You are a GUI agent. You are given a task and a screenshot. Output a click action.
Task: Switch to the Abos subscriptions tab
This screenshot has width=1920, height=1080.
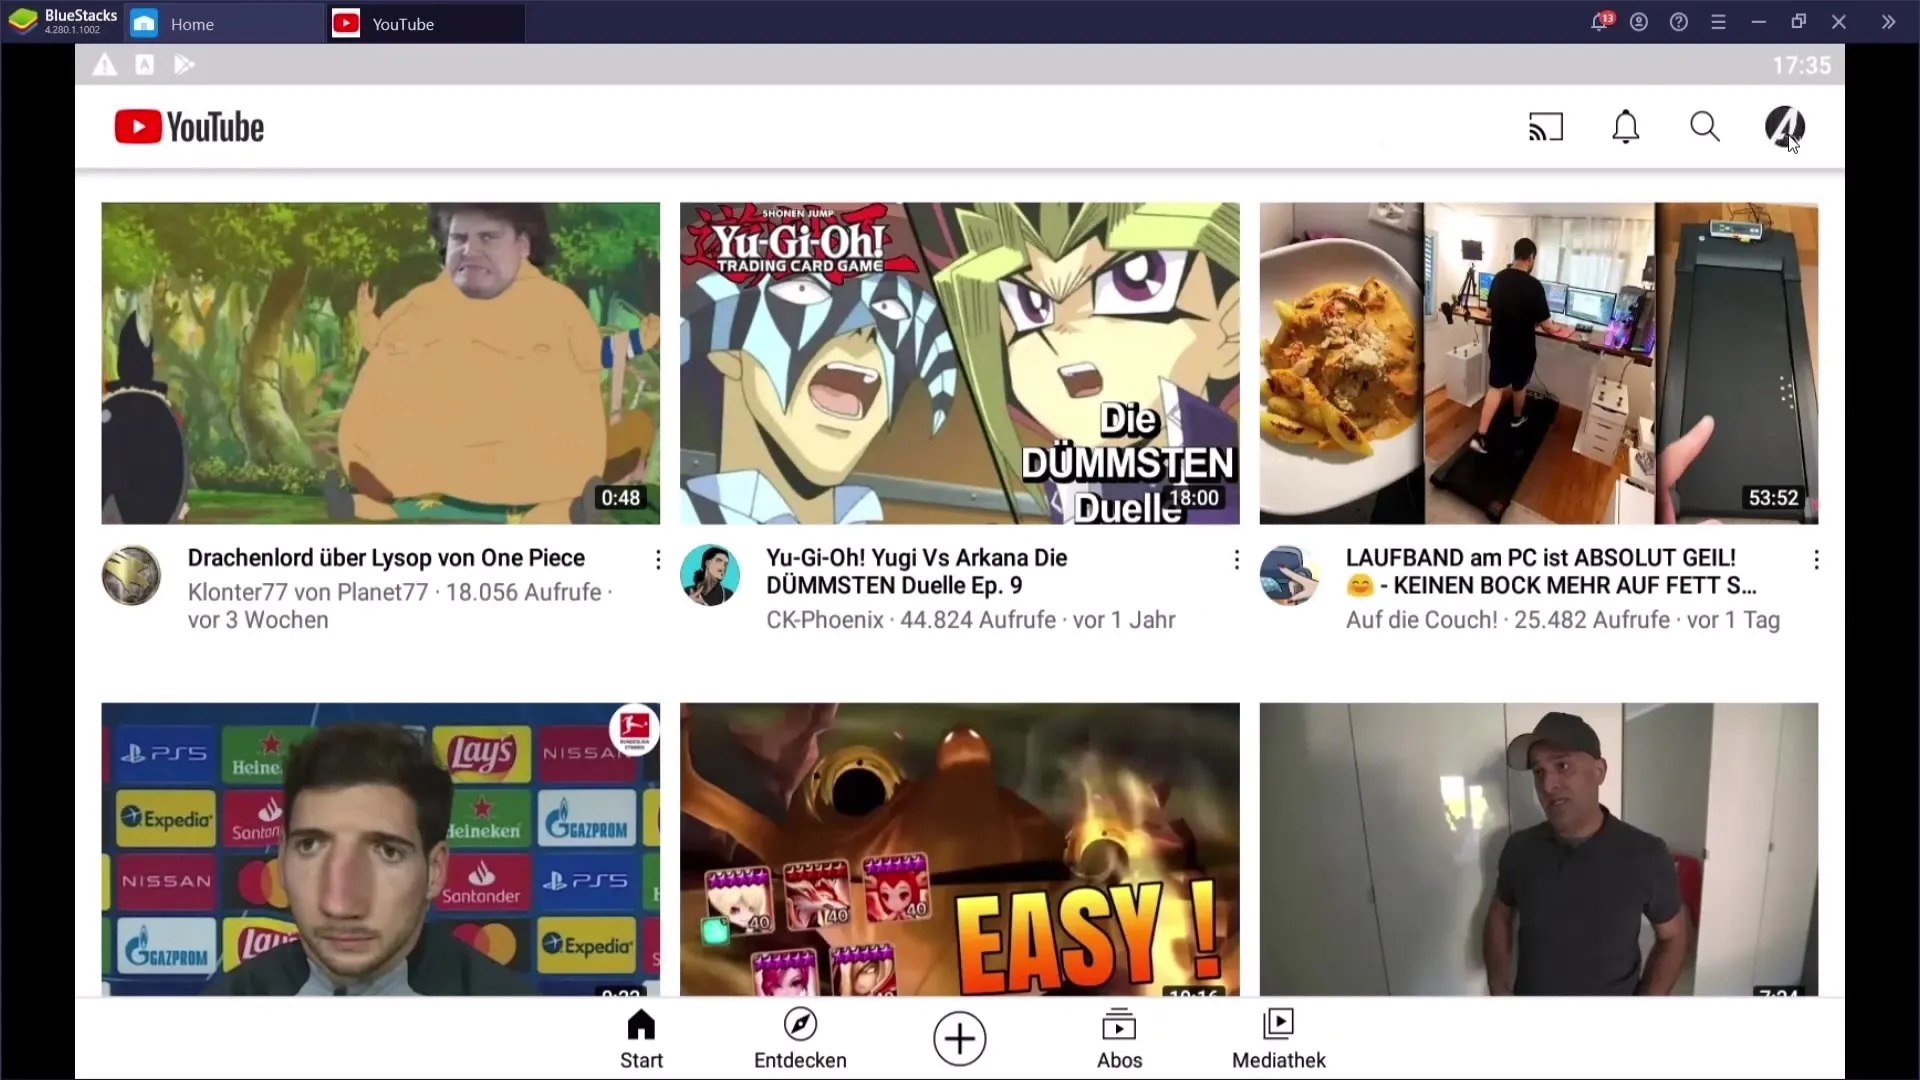point(1119,1039)
